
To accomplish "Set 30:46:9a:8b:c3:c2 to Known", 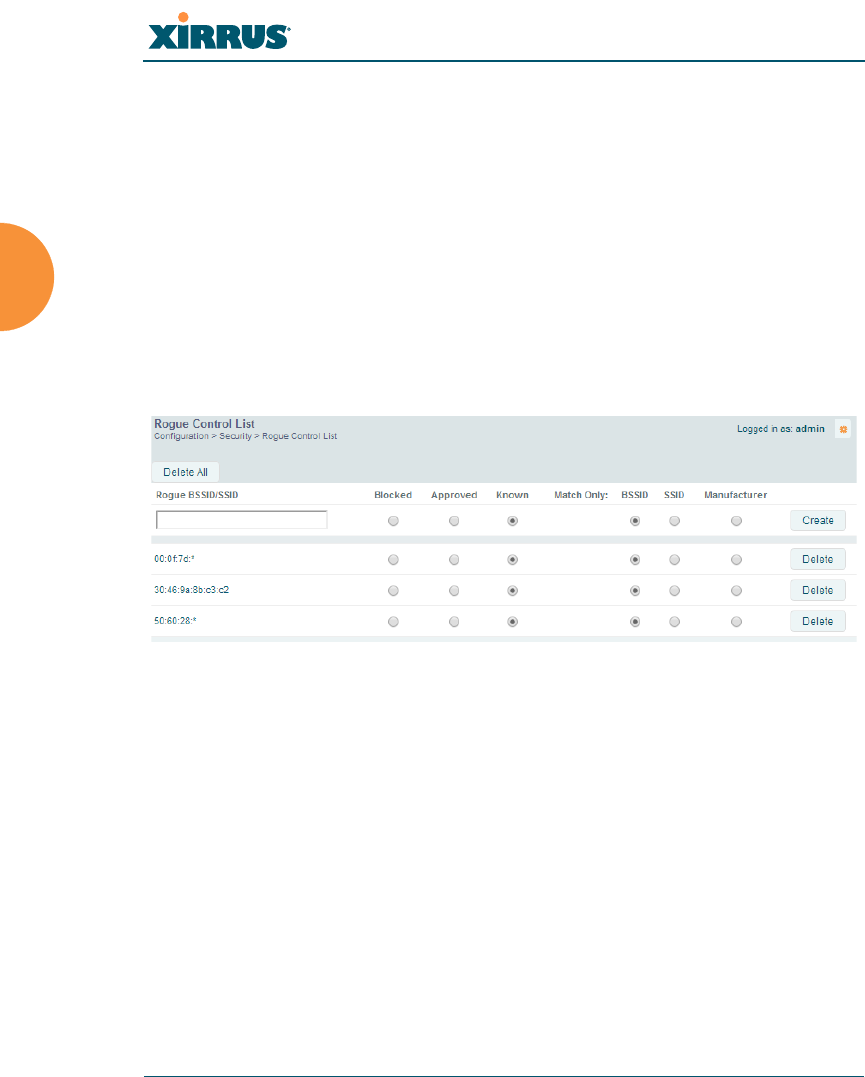I will 513,591.
